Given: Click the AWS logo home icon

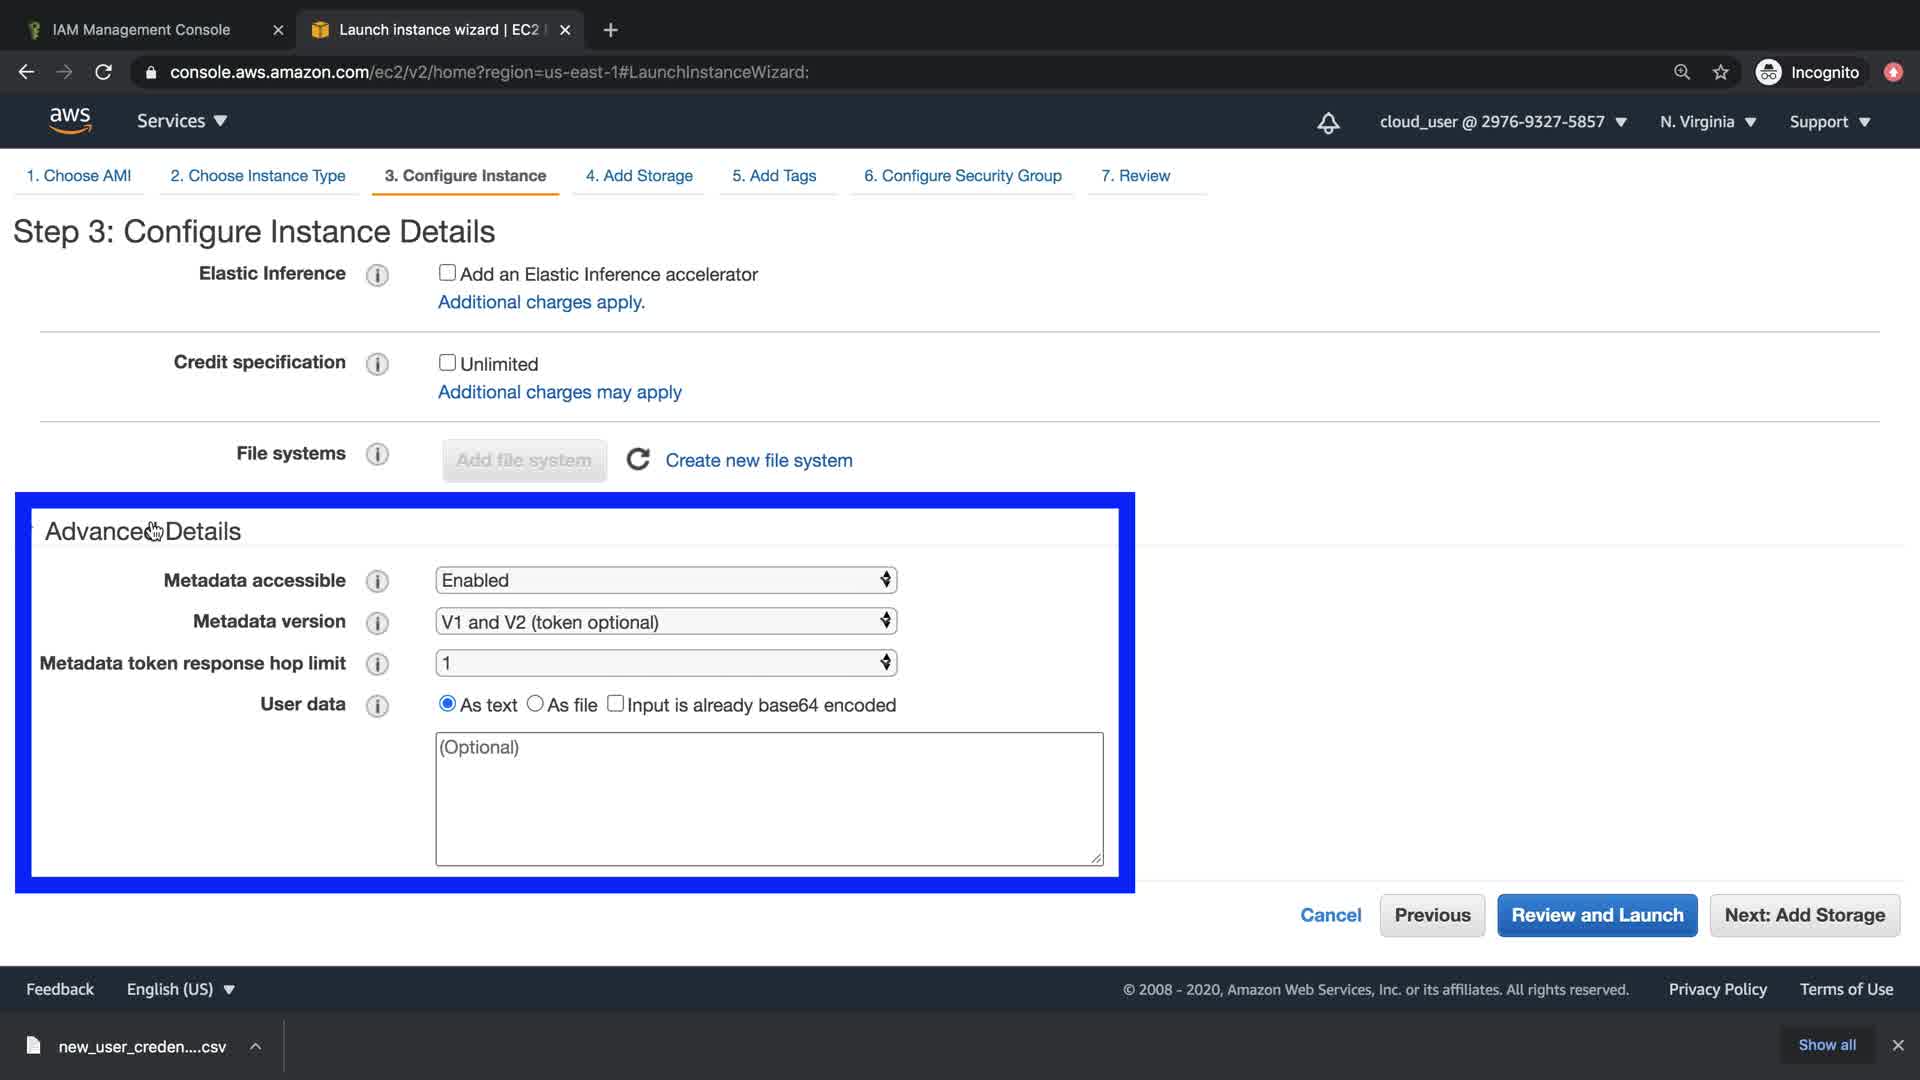Looking at the screenshot, I should (70, 121).
